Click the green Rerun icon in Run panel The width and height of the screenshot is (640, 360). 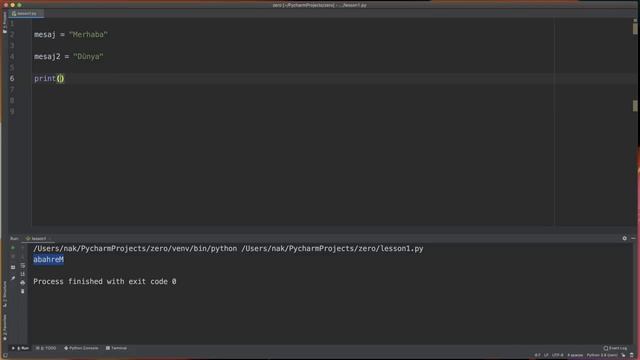(13, 248)
